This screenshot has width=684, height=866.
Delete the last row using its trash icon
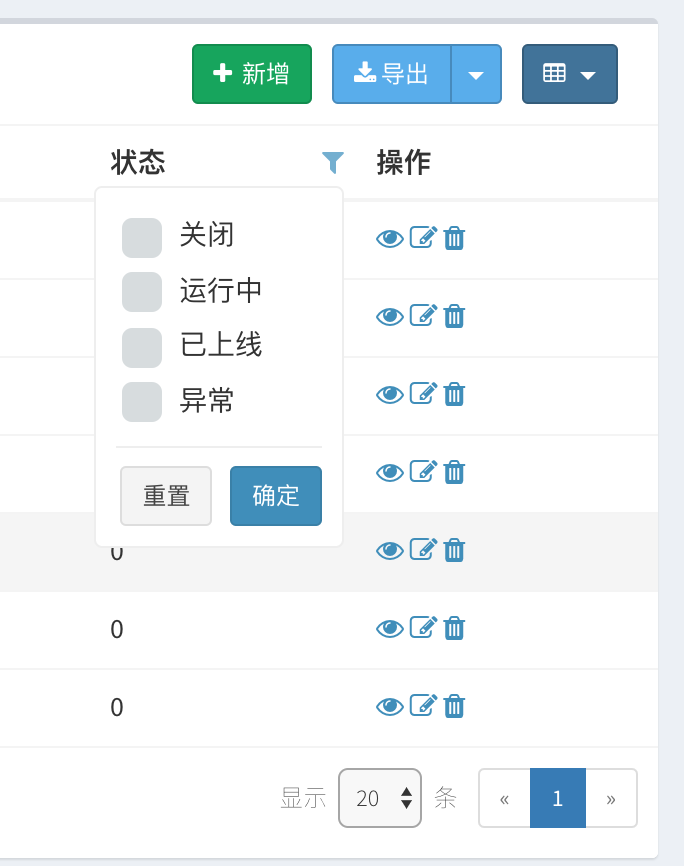tap(454, 706)
